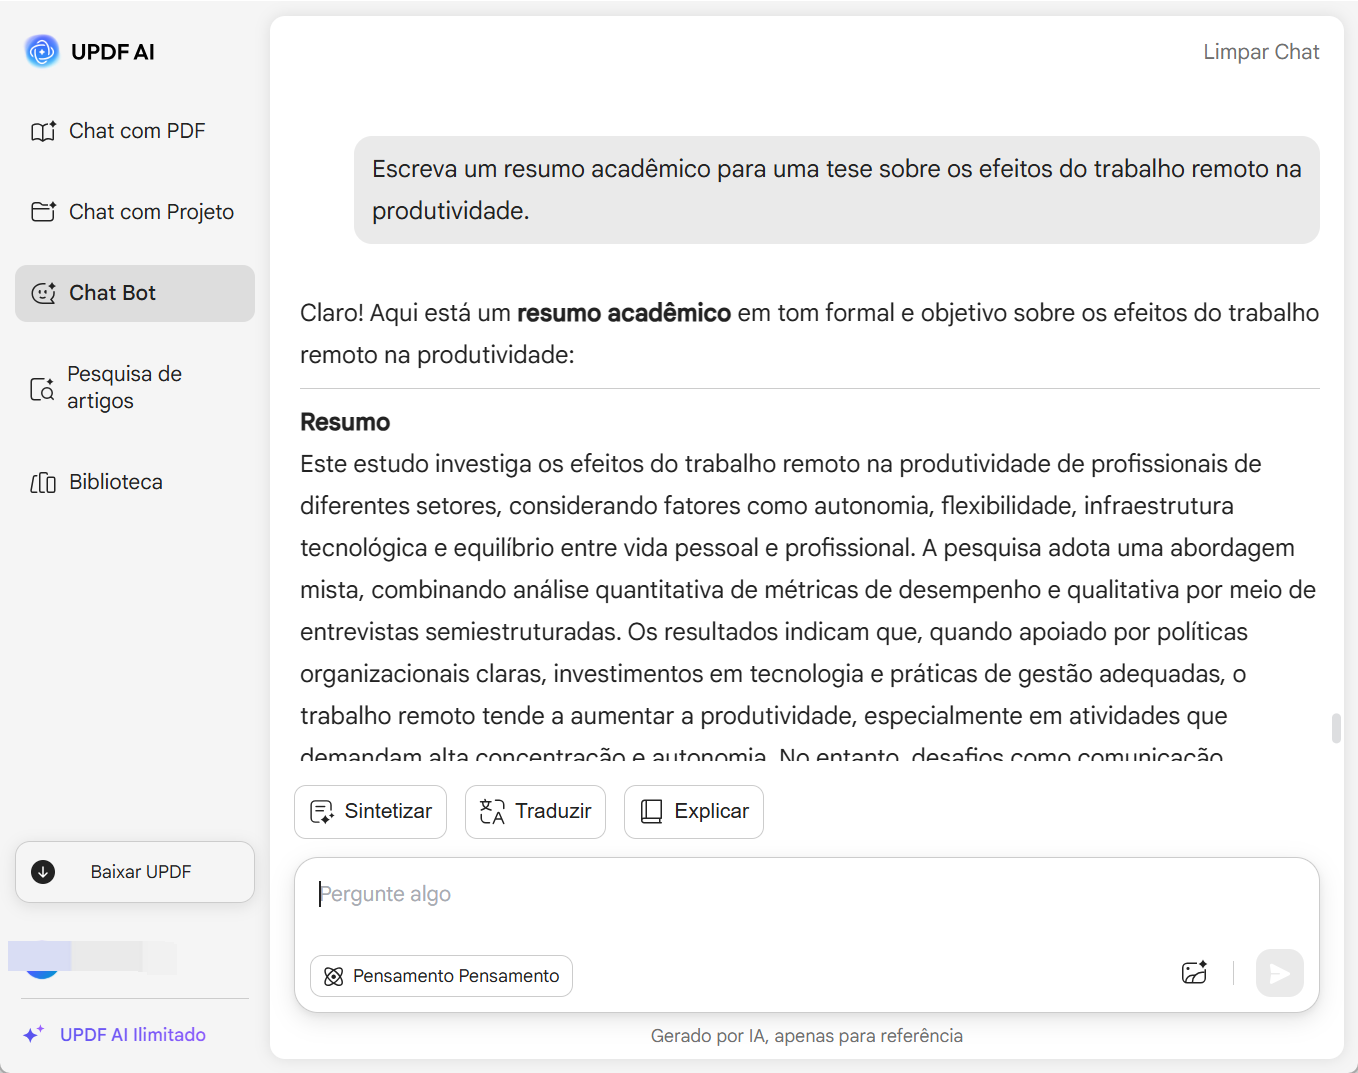The width and height of the screenshot is (1358, 1073).
Task: Click the send message arrow button
Action: tap(1280, 973)
